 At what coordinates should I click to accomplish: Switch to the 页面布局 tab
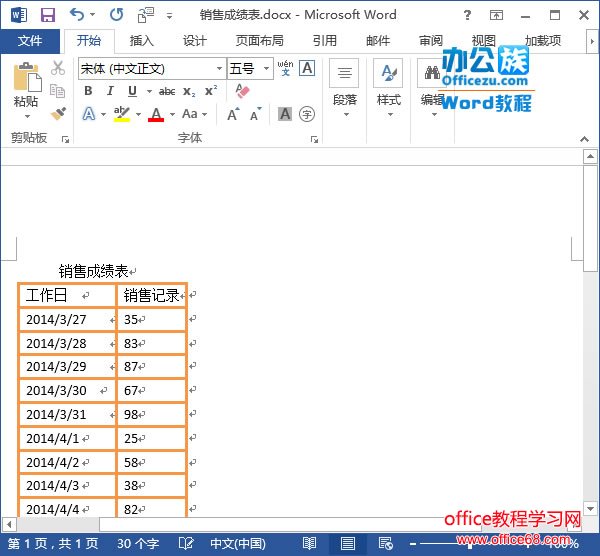[259, 41]
